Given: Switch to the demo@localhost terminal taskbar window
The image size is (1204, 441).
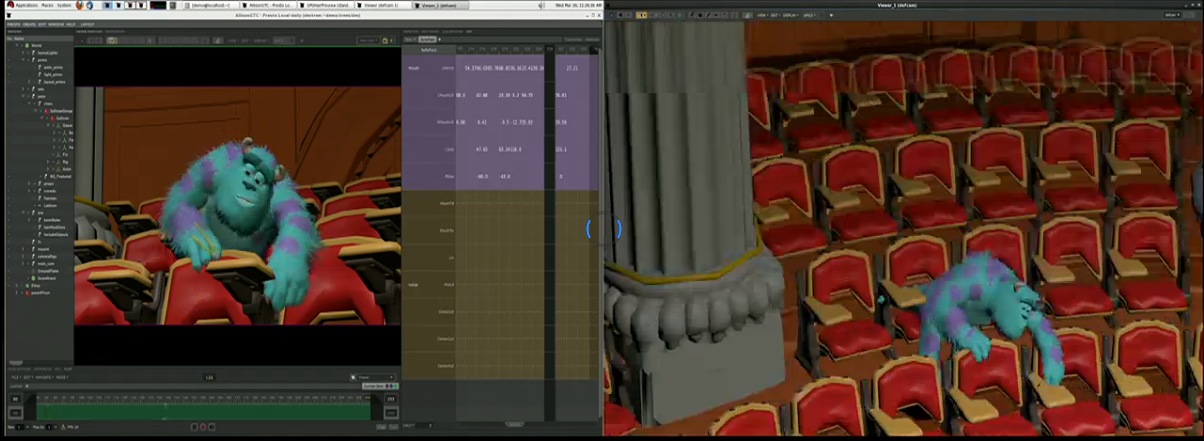Looking at the screenshot, I should [211, 5].
